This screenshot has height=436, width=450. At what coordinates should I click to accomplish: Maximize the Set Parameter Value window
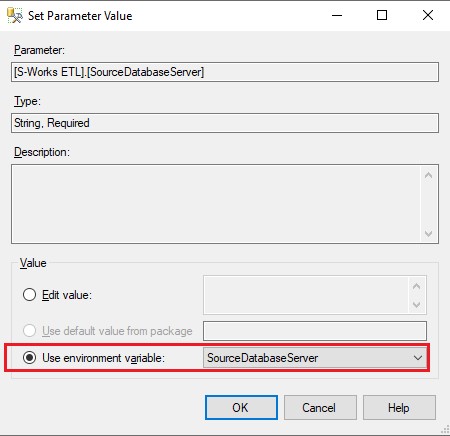[382, 15]
